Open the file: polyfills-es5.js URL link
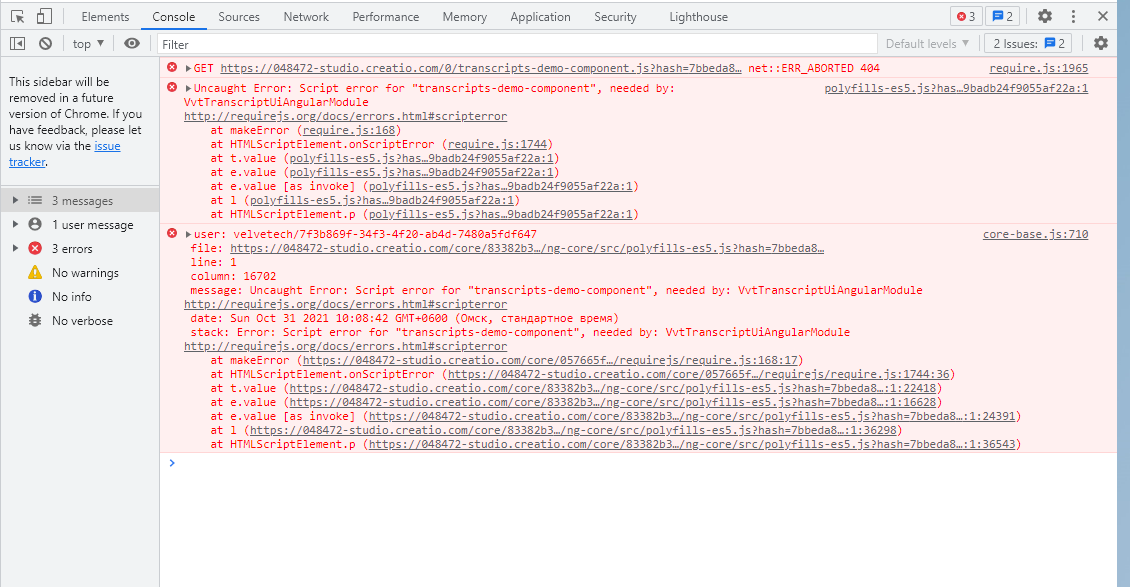 [527, 248]
